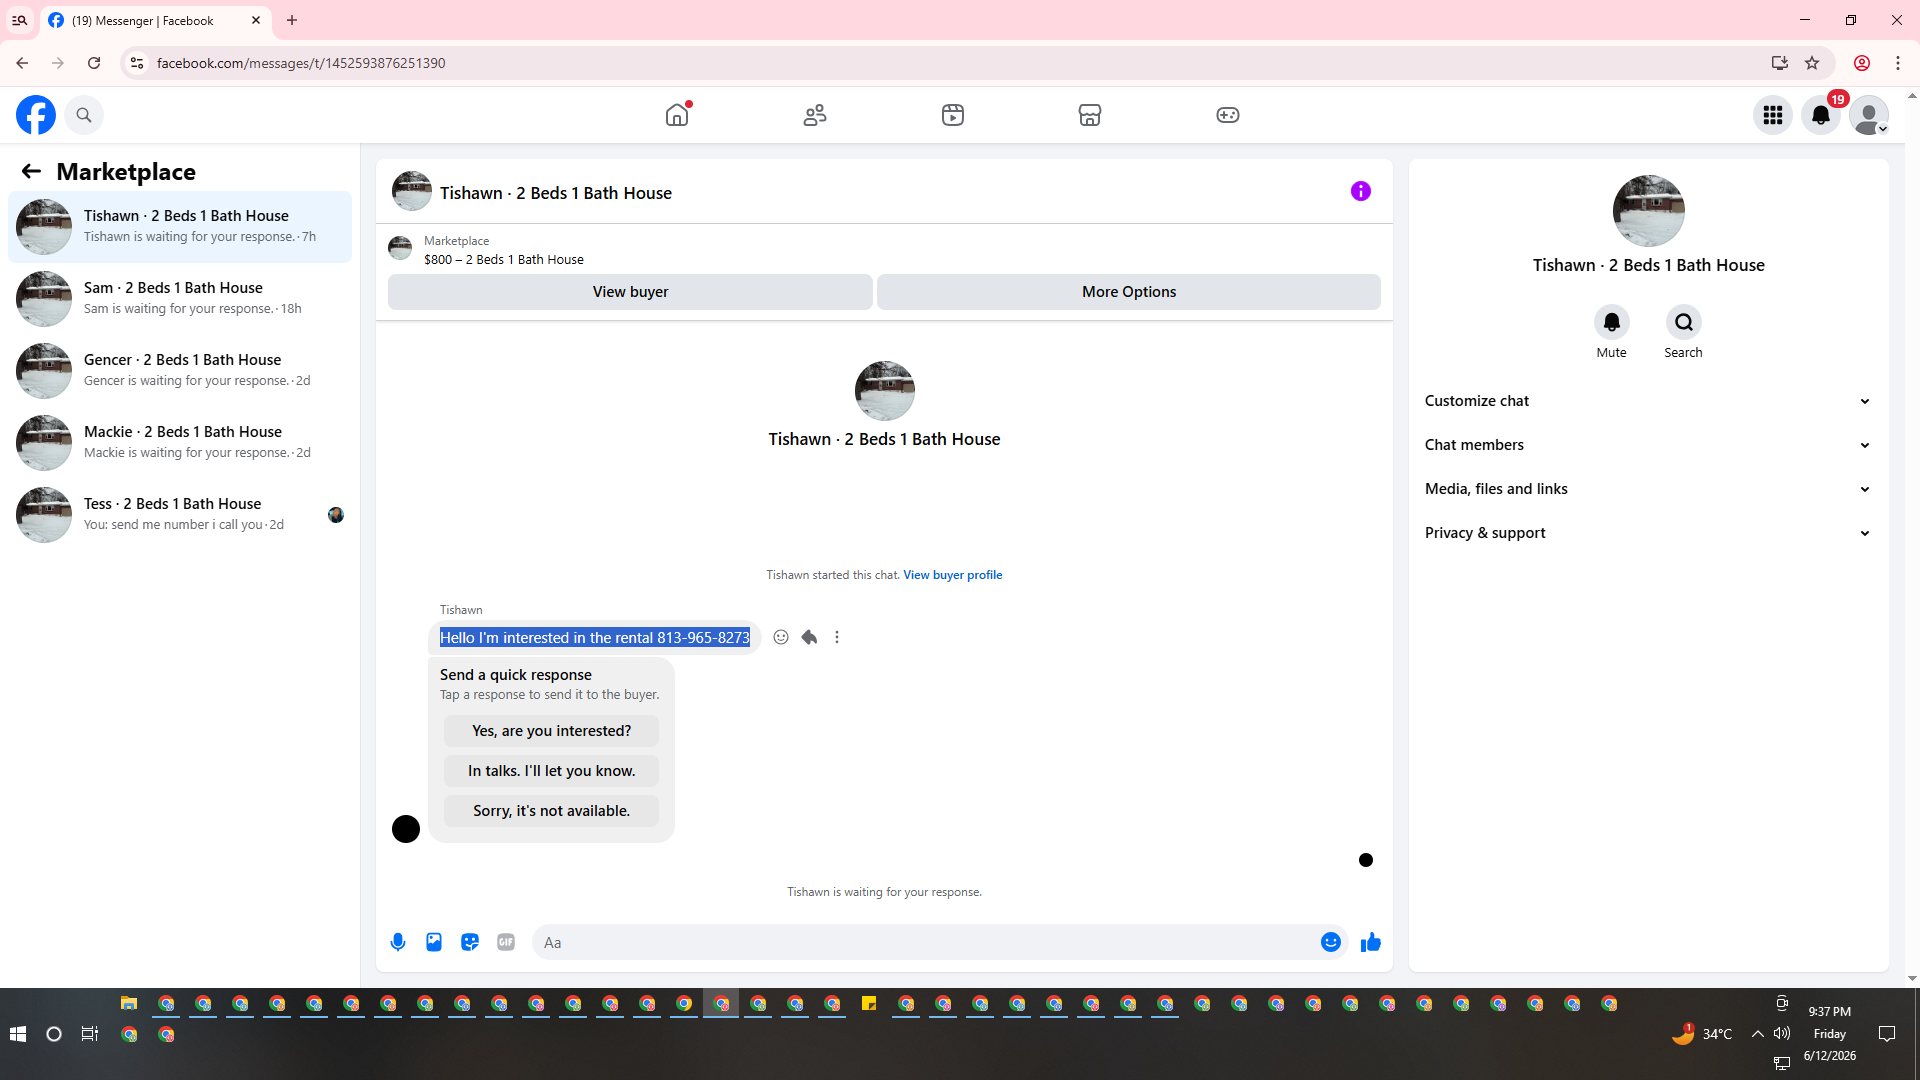Open the View buyer profile link

click(953, 575)
